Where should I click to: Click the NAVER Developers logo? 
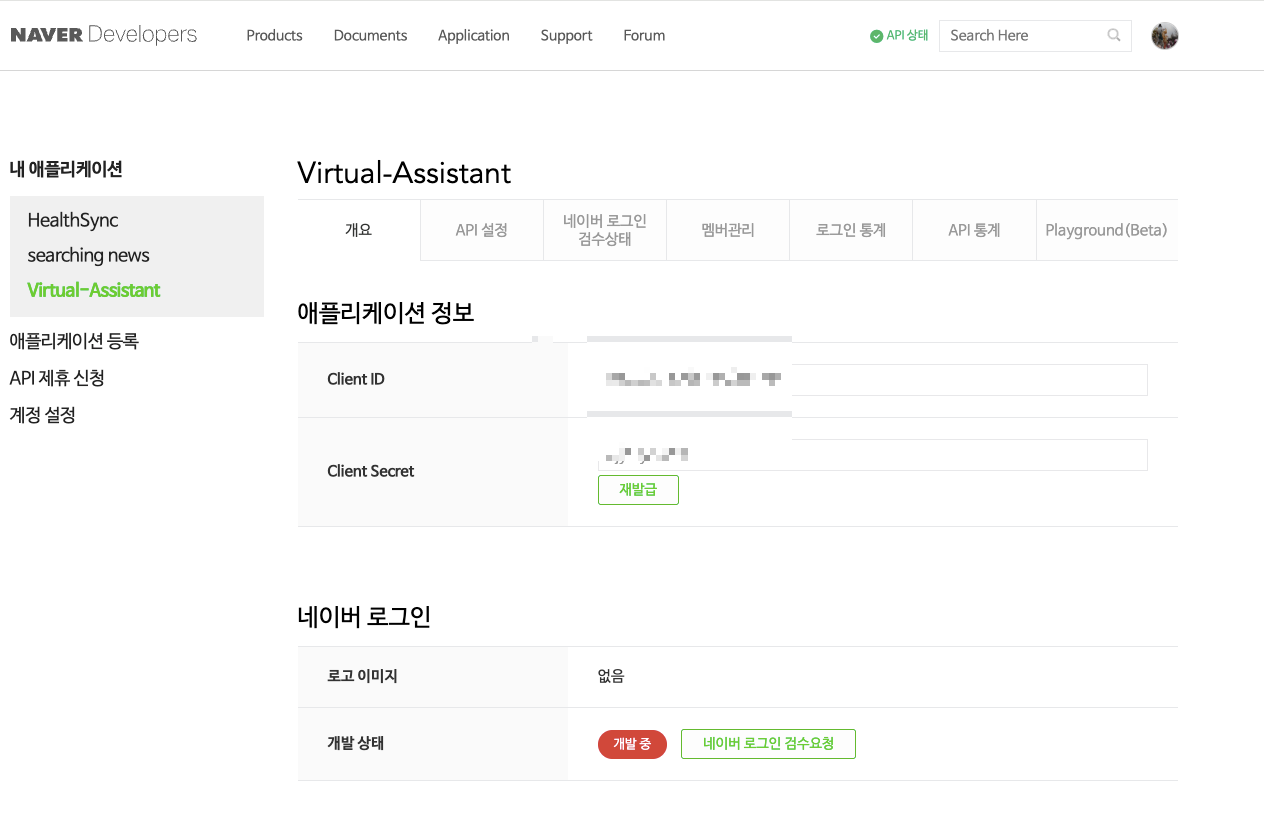(104, 35)
